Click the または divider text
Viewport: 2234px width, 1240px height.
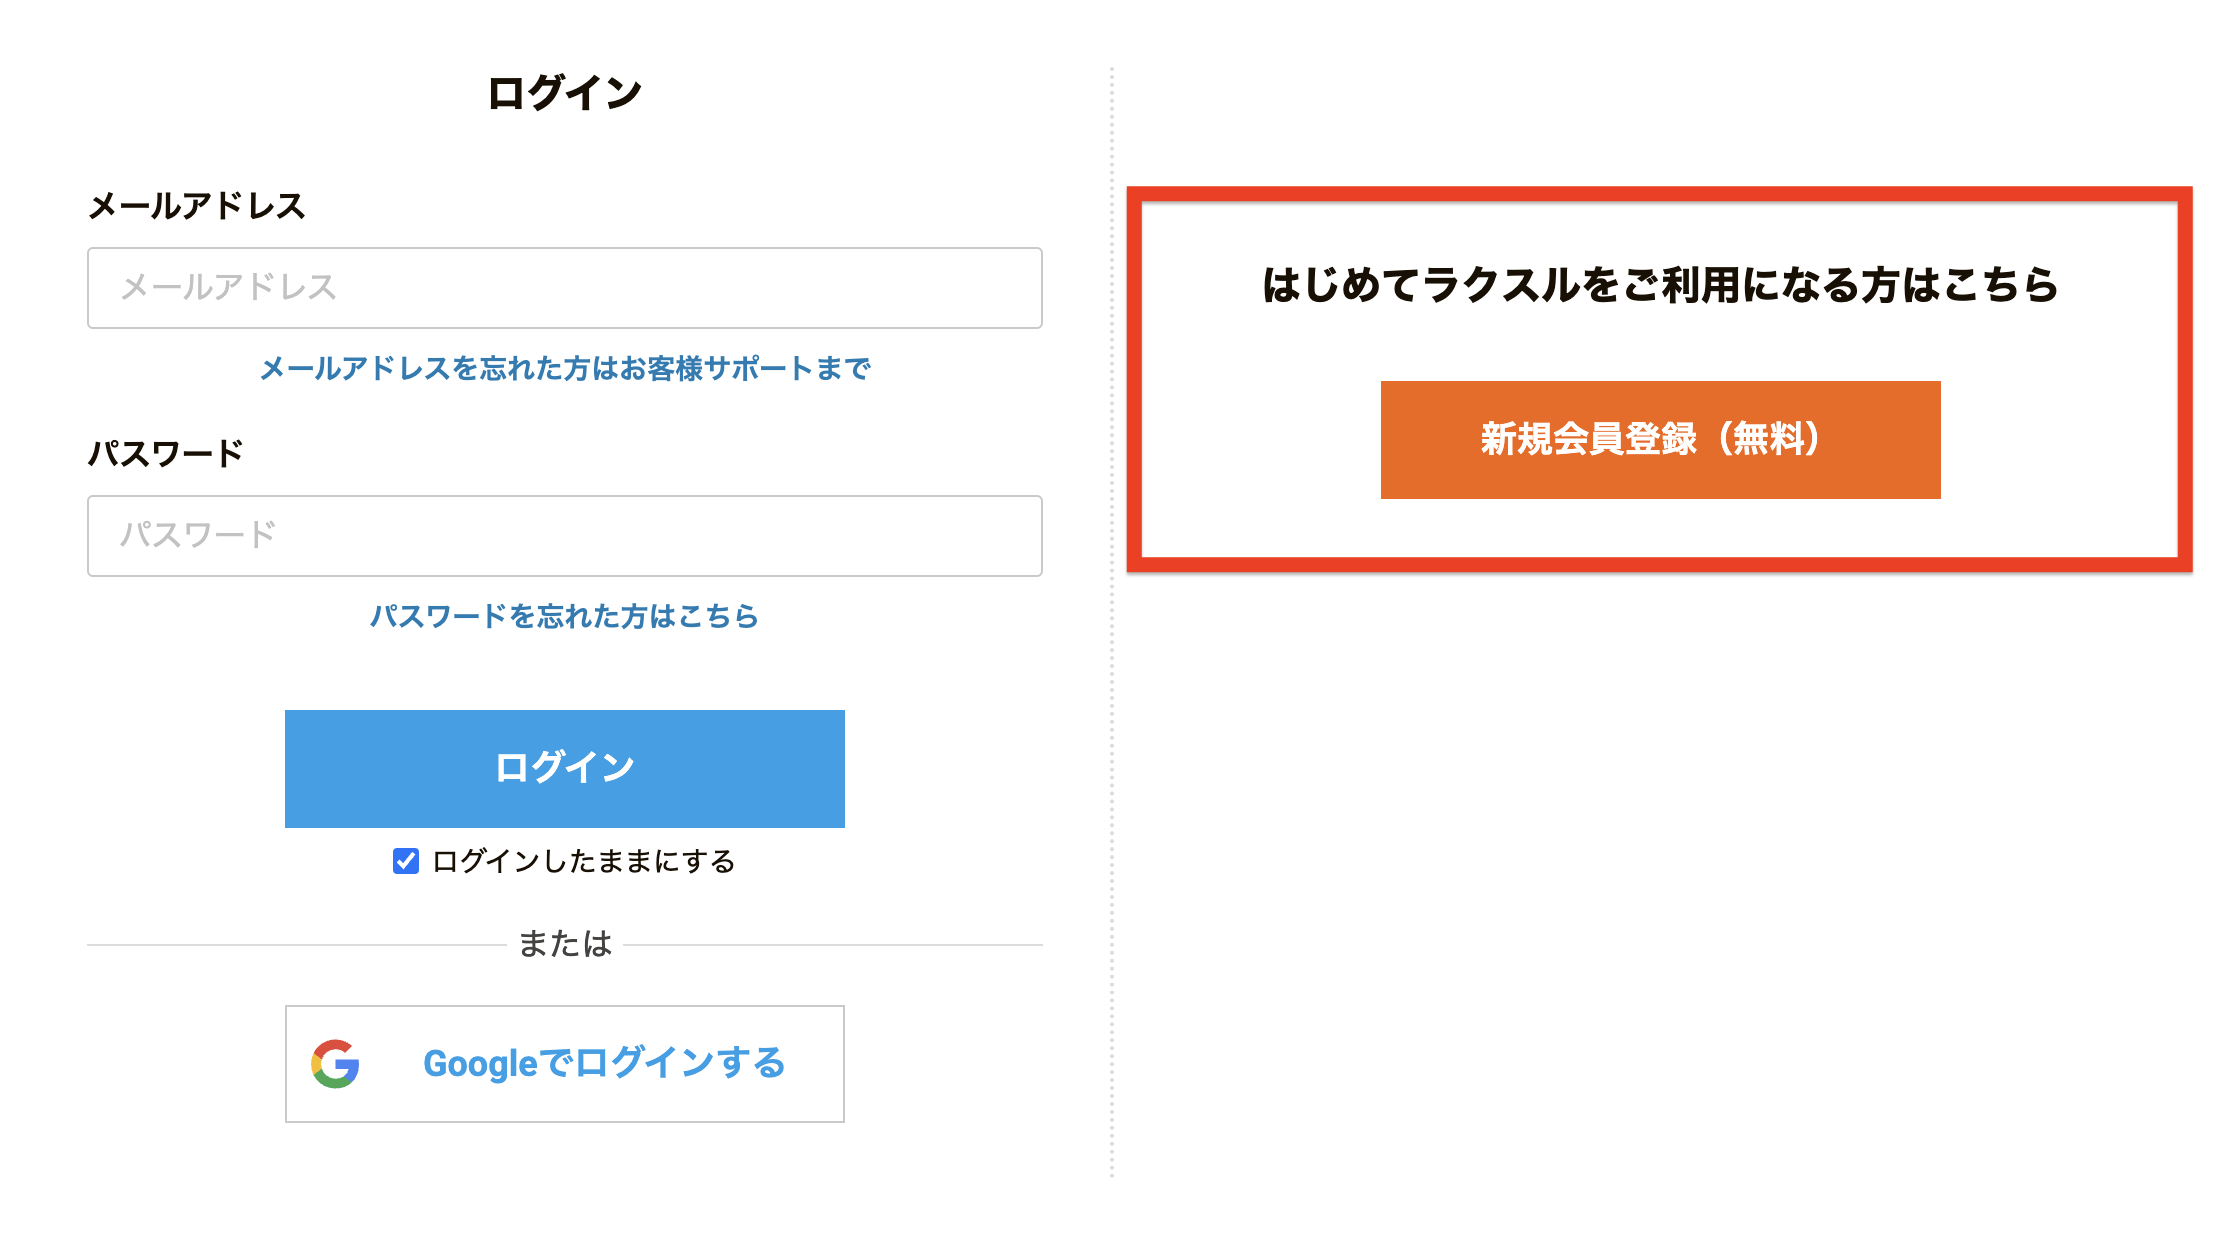(565, 944)
